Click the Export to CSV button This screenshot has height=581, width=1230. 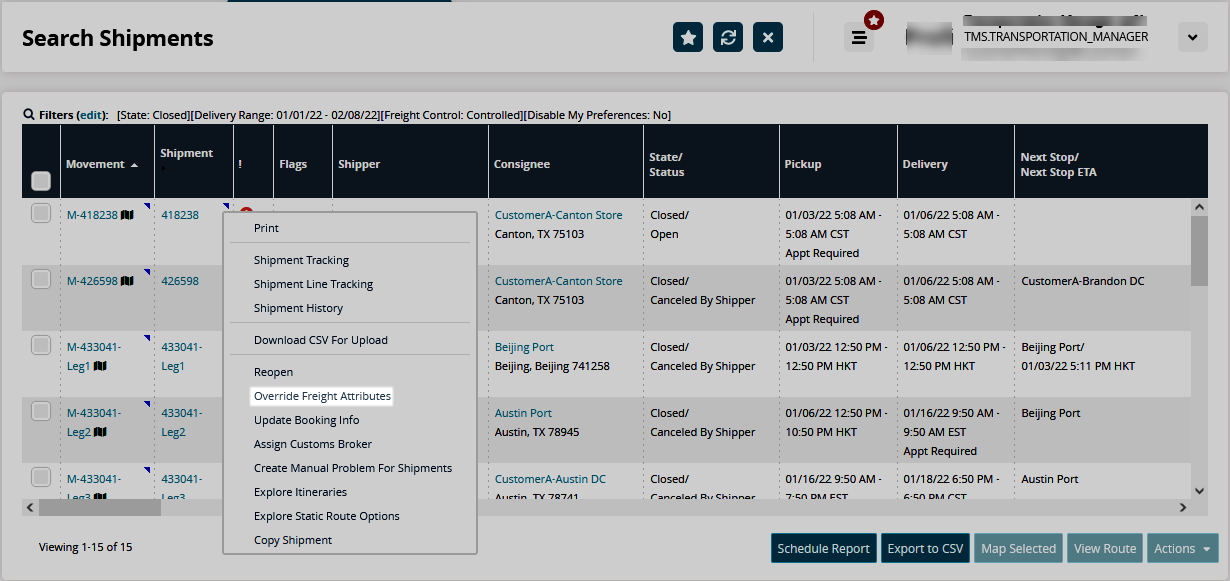(x=925, y=548)
